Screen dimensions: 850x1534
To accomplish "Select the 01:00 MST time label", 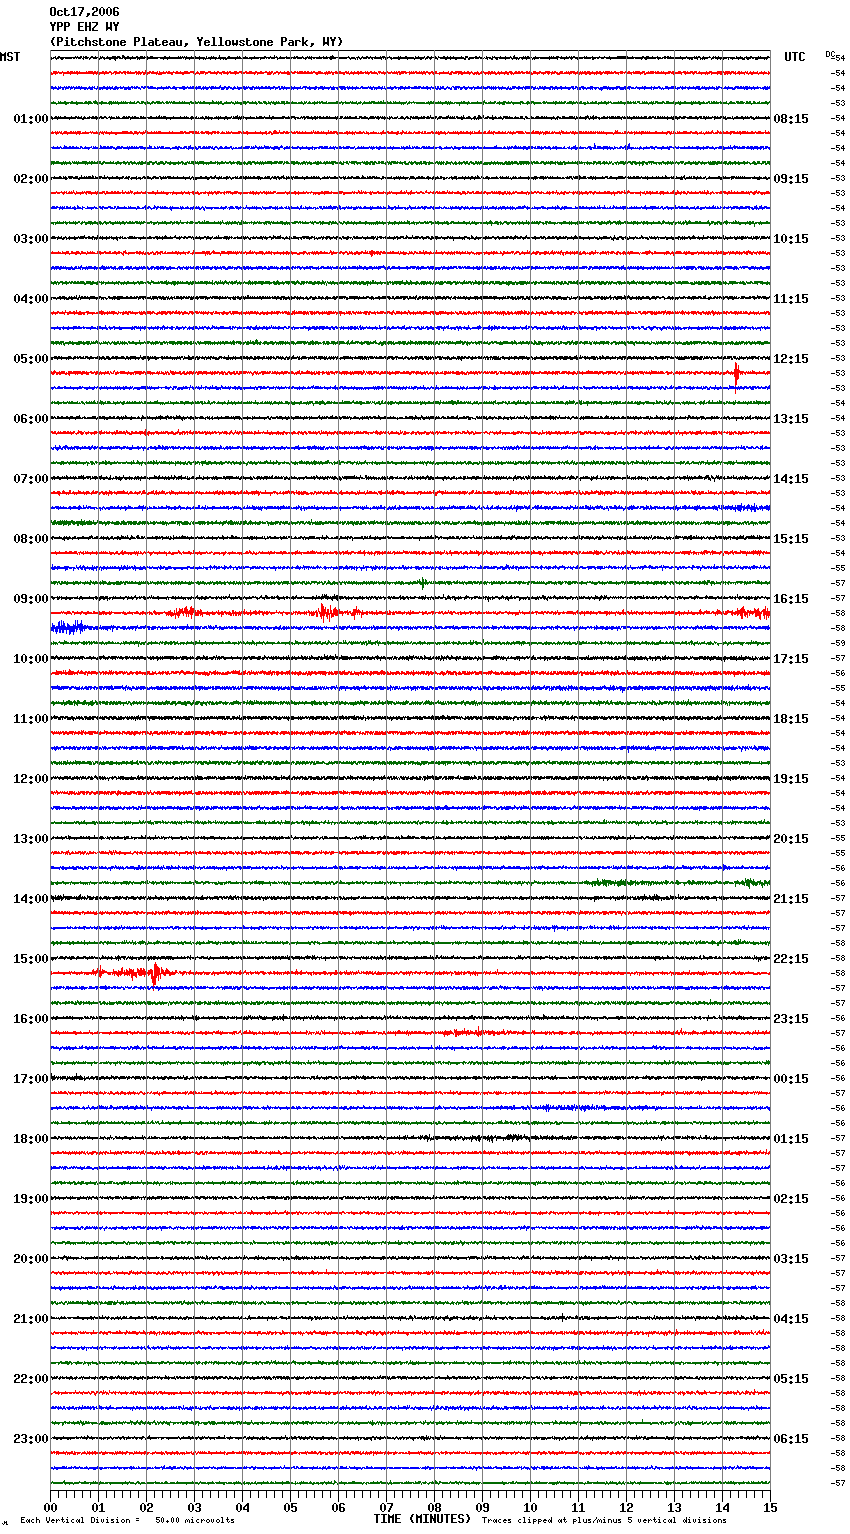I will pos(31,119).
